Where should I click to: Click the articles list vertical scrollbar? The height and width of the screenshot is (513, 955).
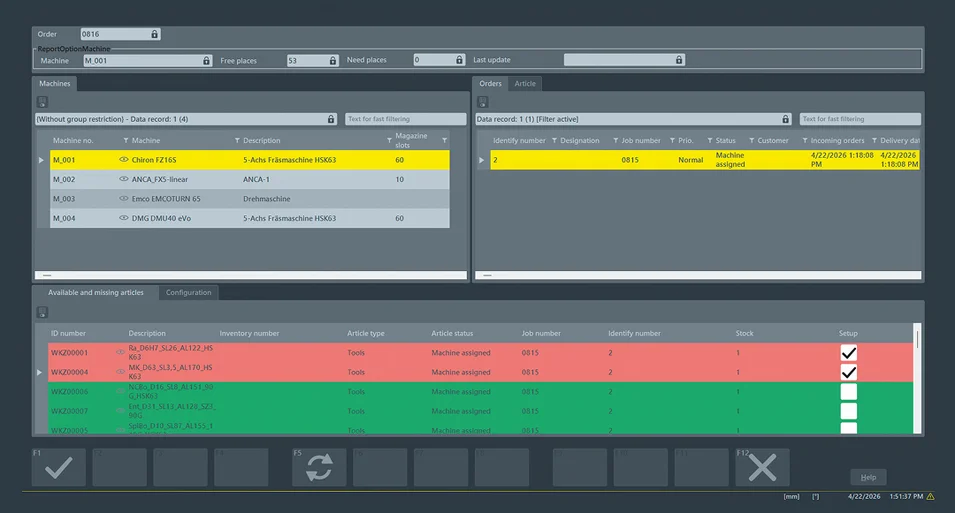(917, 378)
